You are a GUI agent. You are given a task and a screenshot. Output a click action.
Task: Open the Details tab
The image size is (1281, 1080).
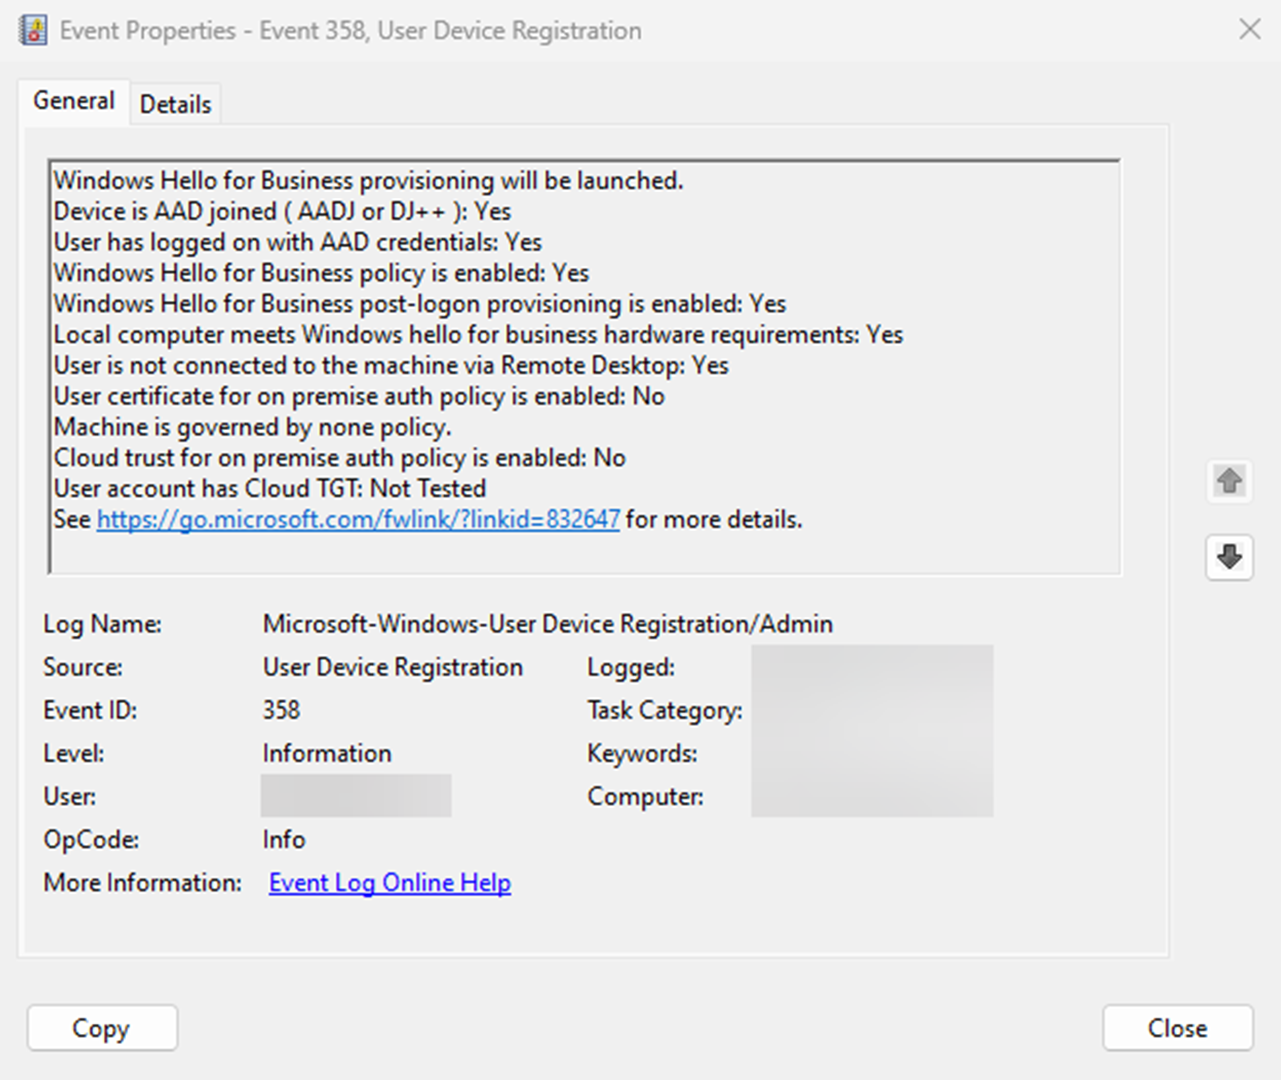click(x=176, y=104)
